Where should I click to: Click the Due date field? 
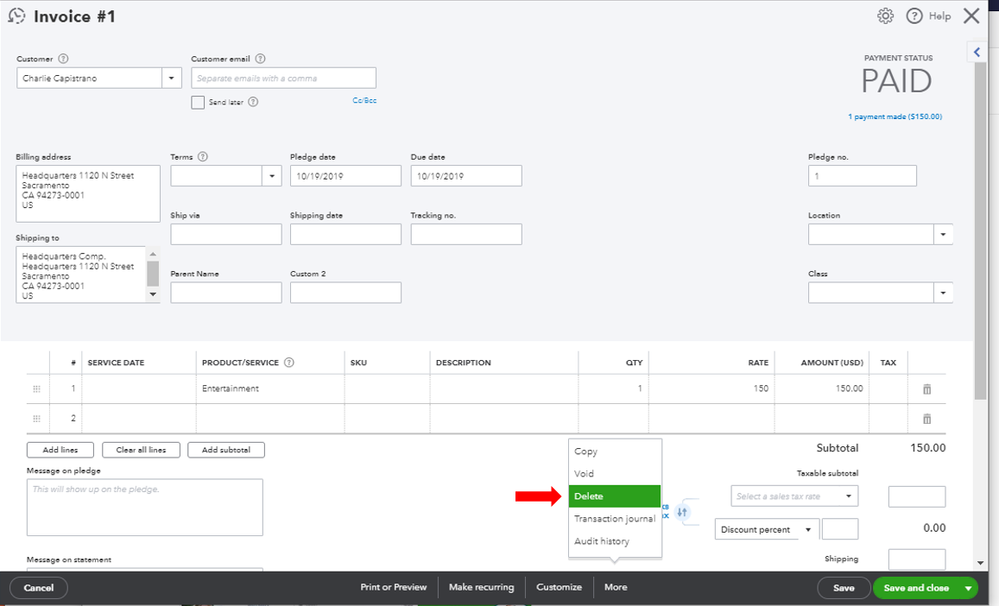tap(466, 176)
